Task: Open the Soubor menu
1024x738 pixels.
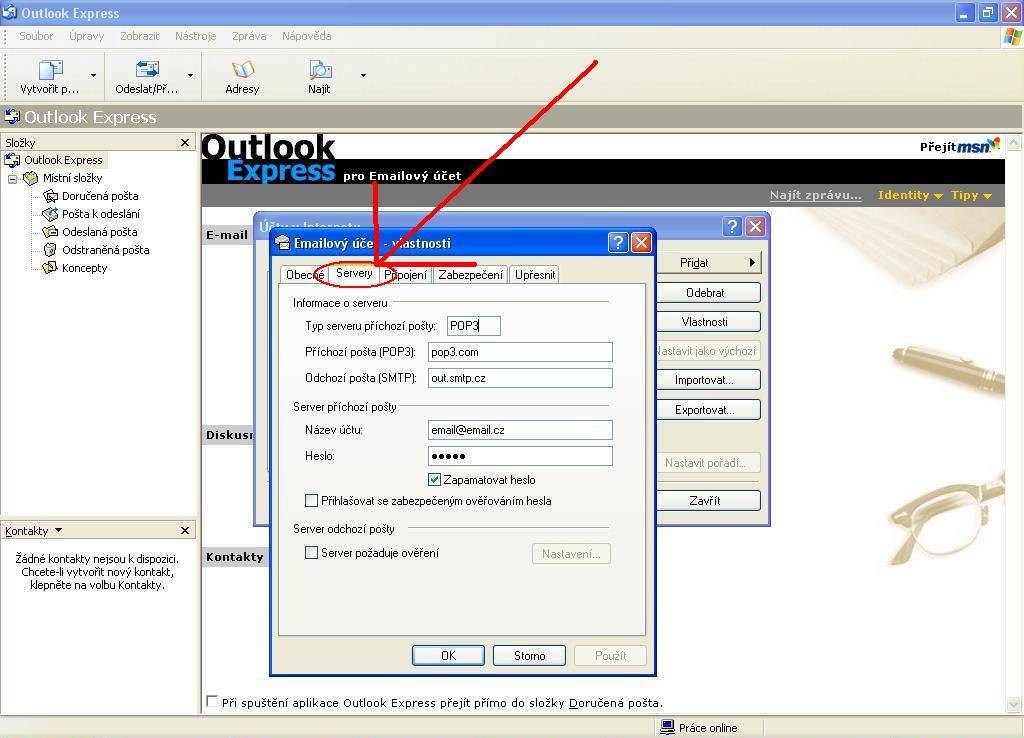Action: [x=36, y=36]
